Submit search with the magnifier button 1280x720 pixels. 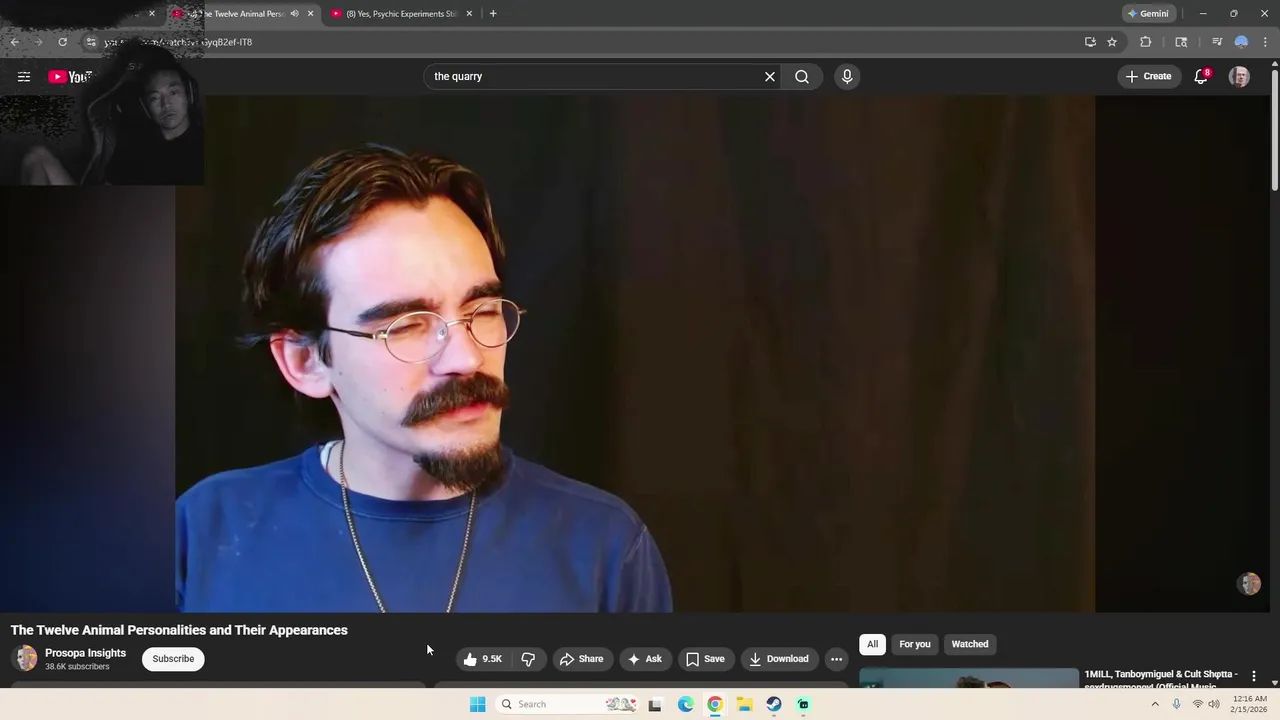[x=802, y=77]
